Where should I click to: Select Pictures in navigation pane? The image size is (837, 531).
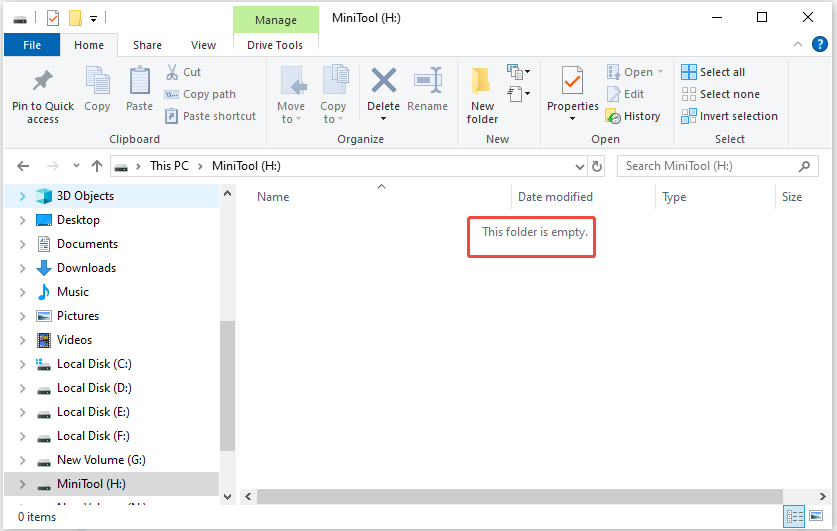[77, 316]
